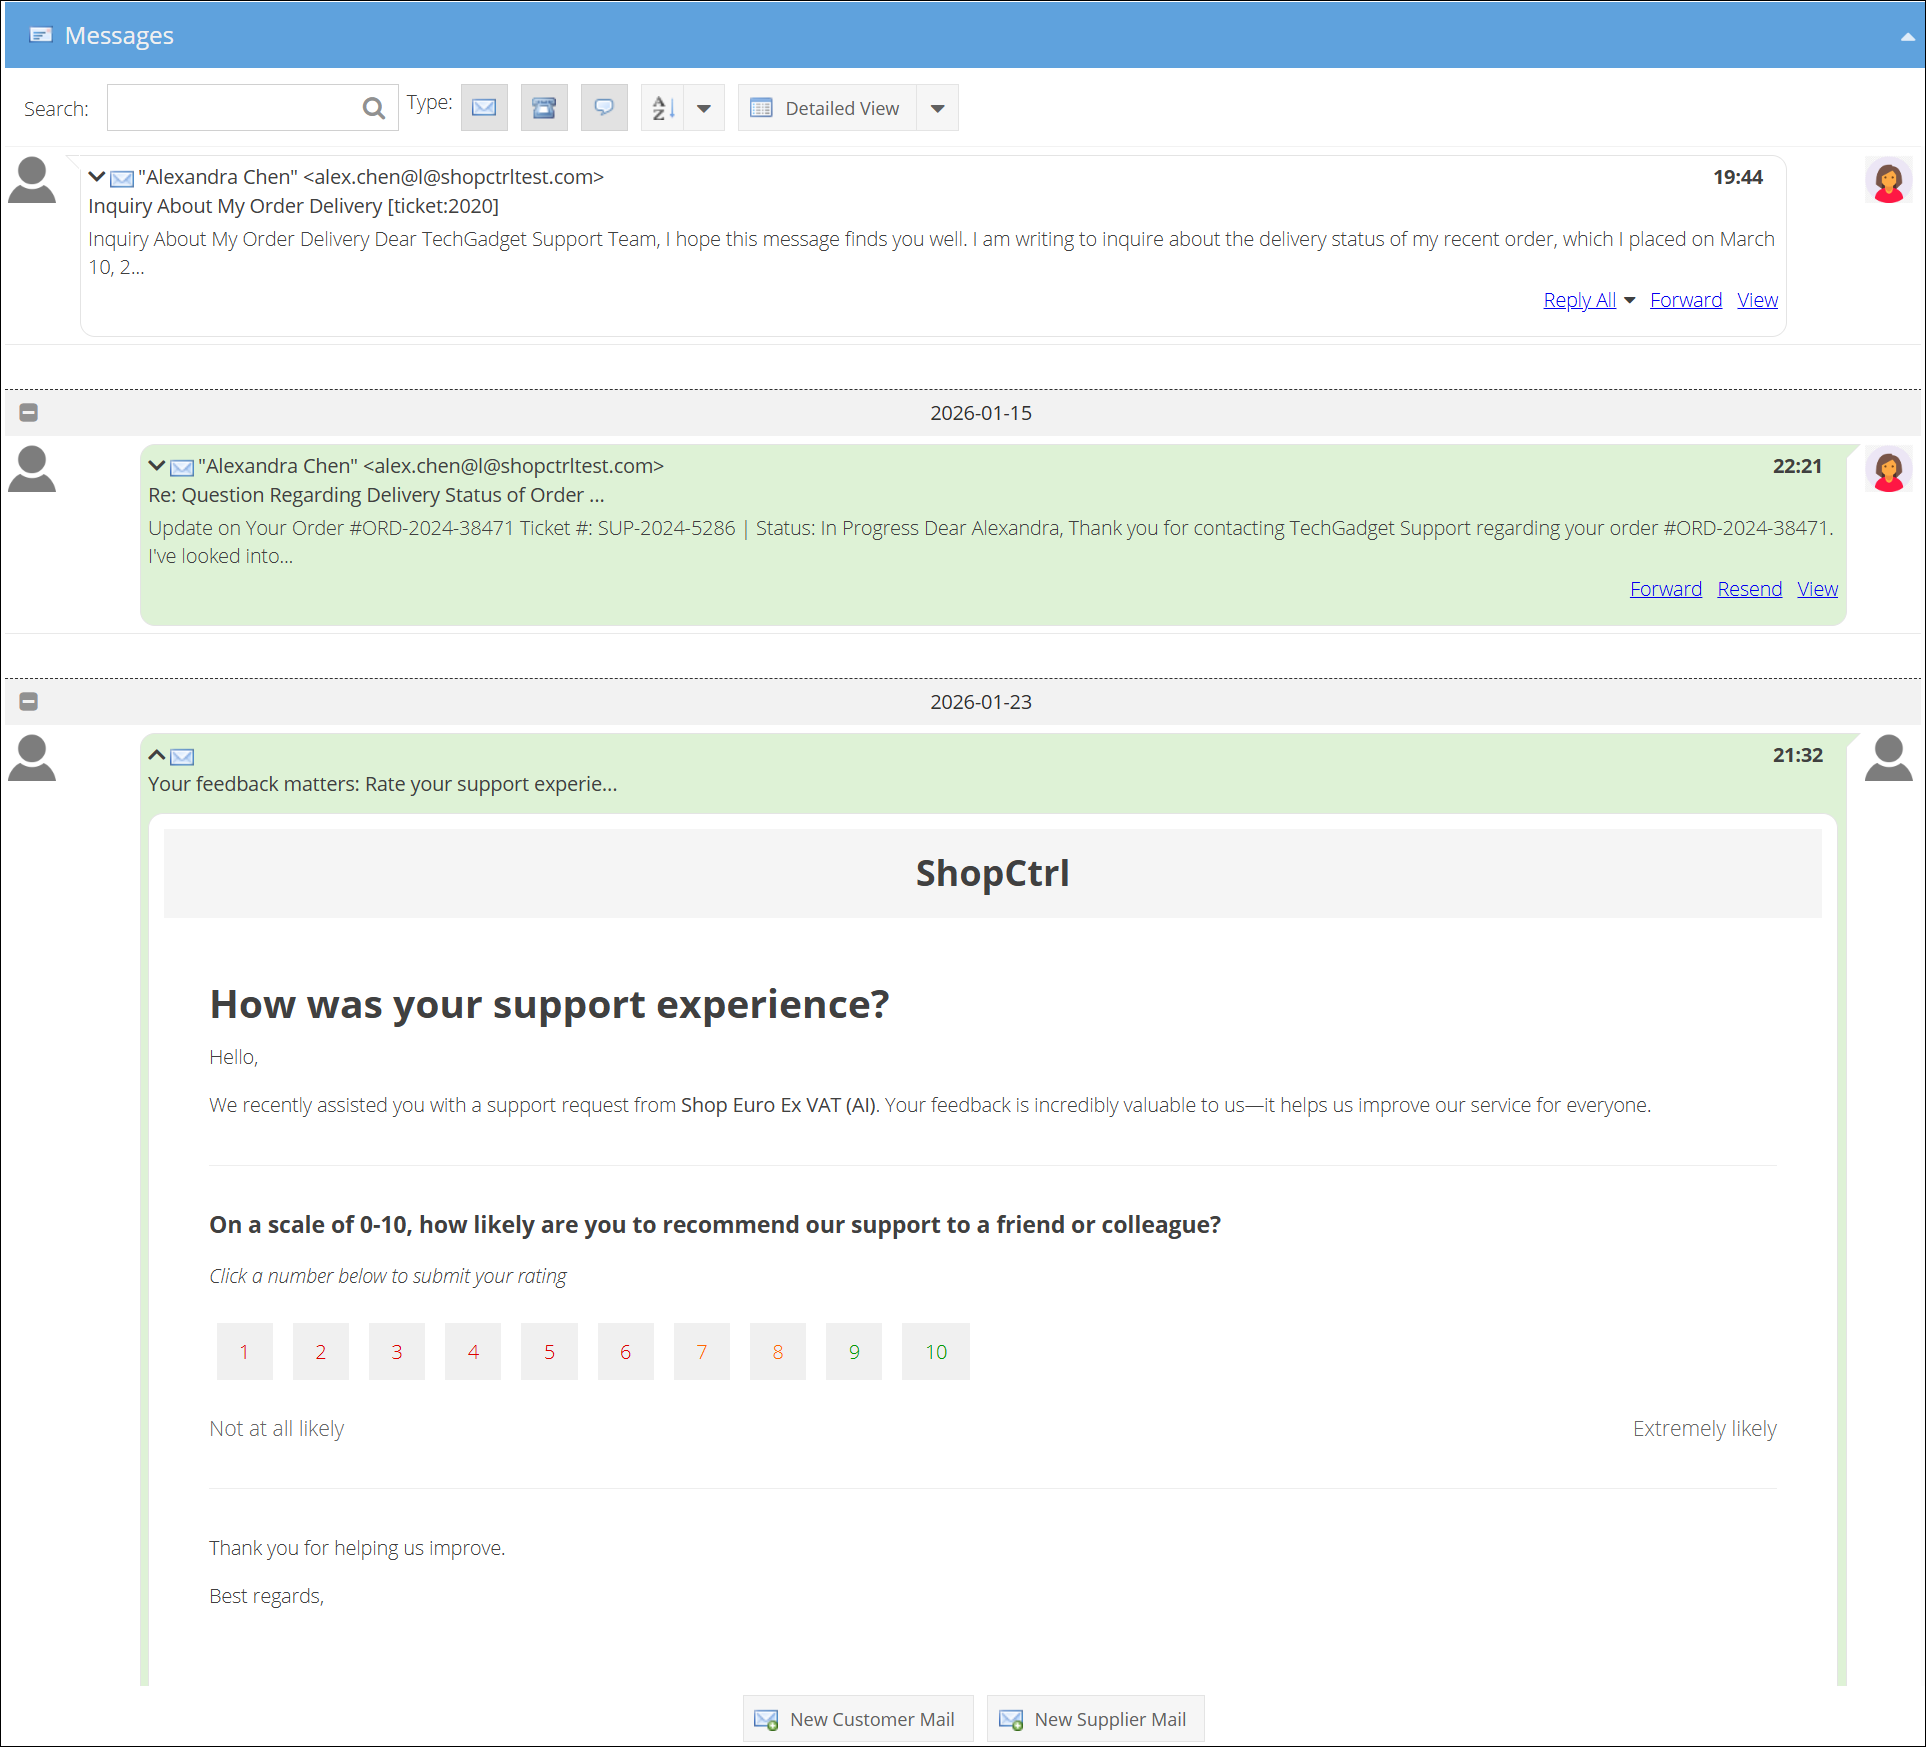Toggle the email message type filter
Viewport: 1926px width, 1747px height.
click(484, 108)
